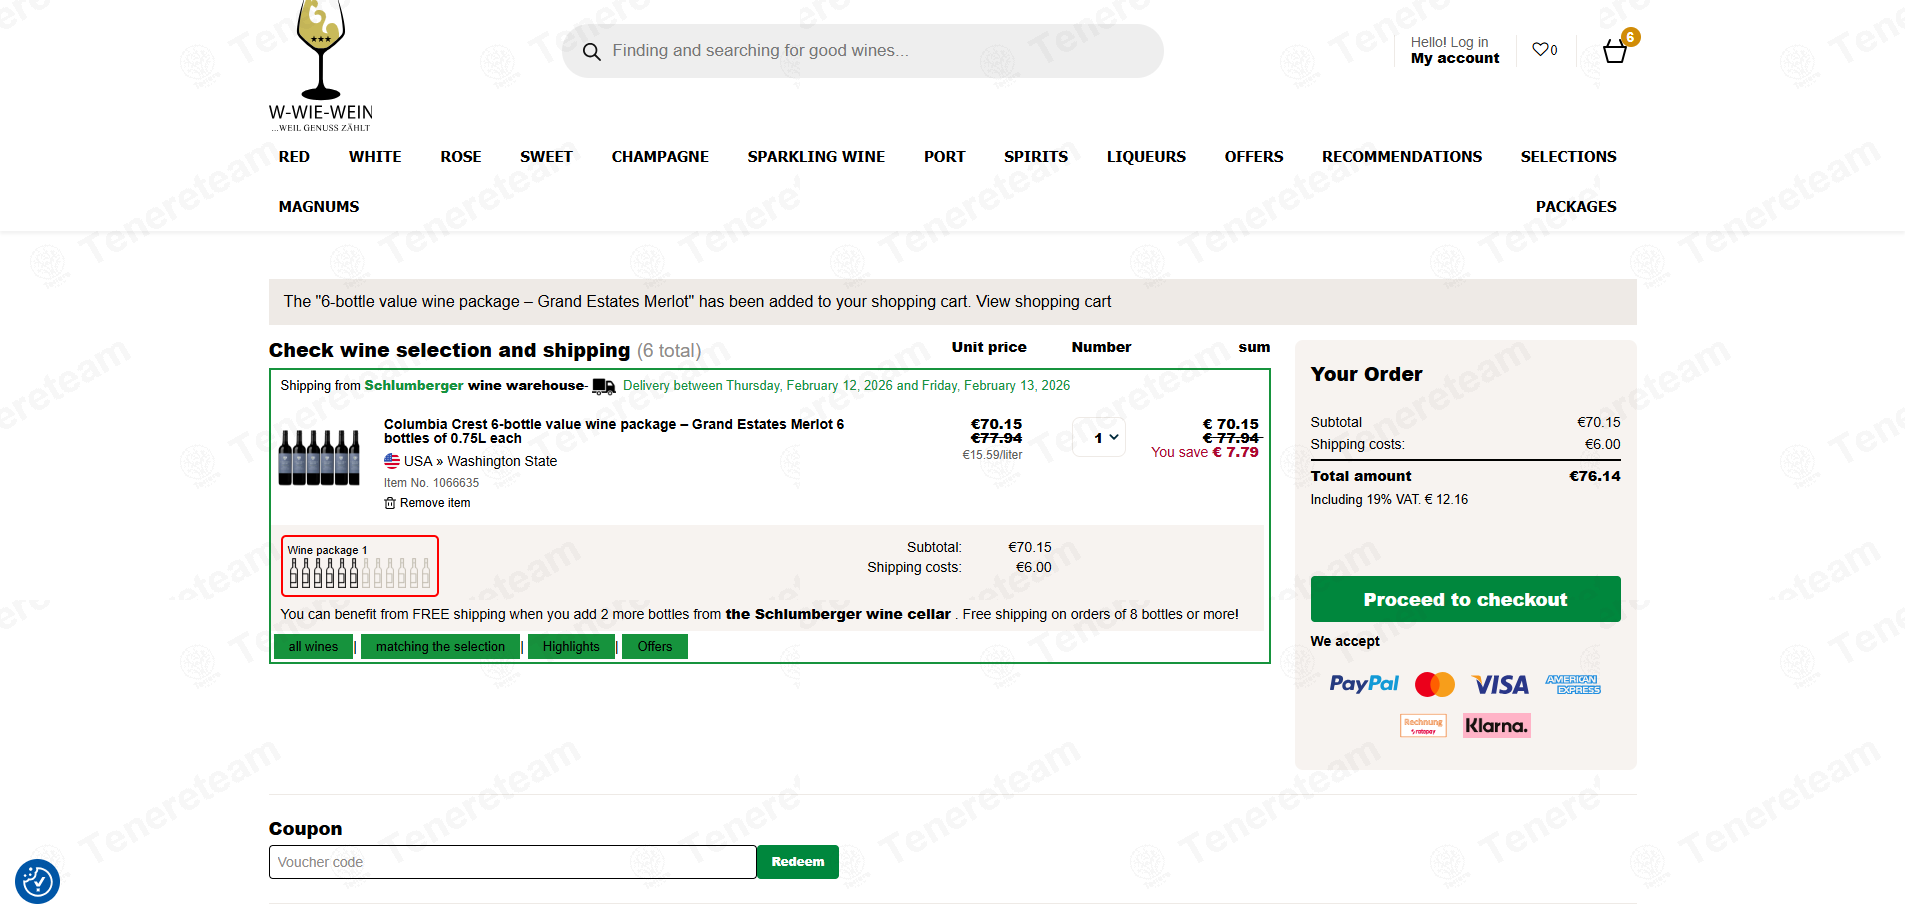The height and width of the screenshot is (916, 1905).
Task: Open the LIQUEURS menu
Action: (x=1146, y=157)
